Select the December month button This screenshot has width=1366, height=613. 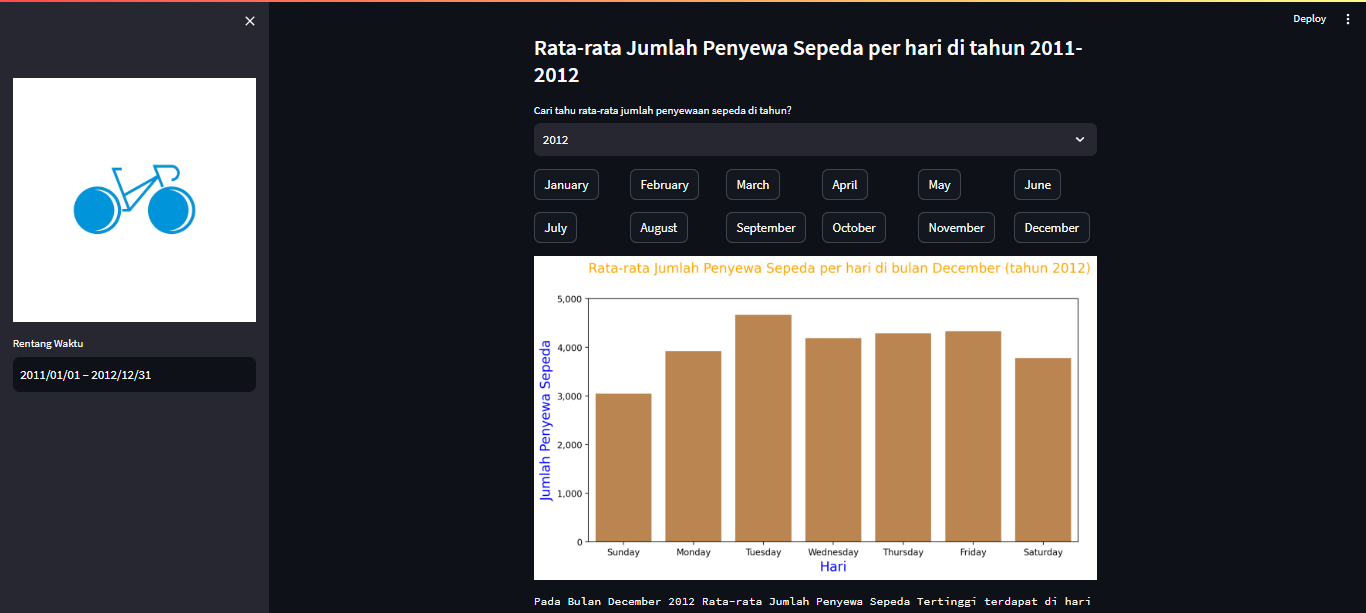coord(1051,227)
